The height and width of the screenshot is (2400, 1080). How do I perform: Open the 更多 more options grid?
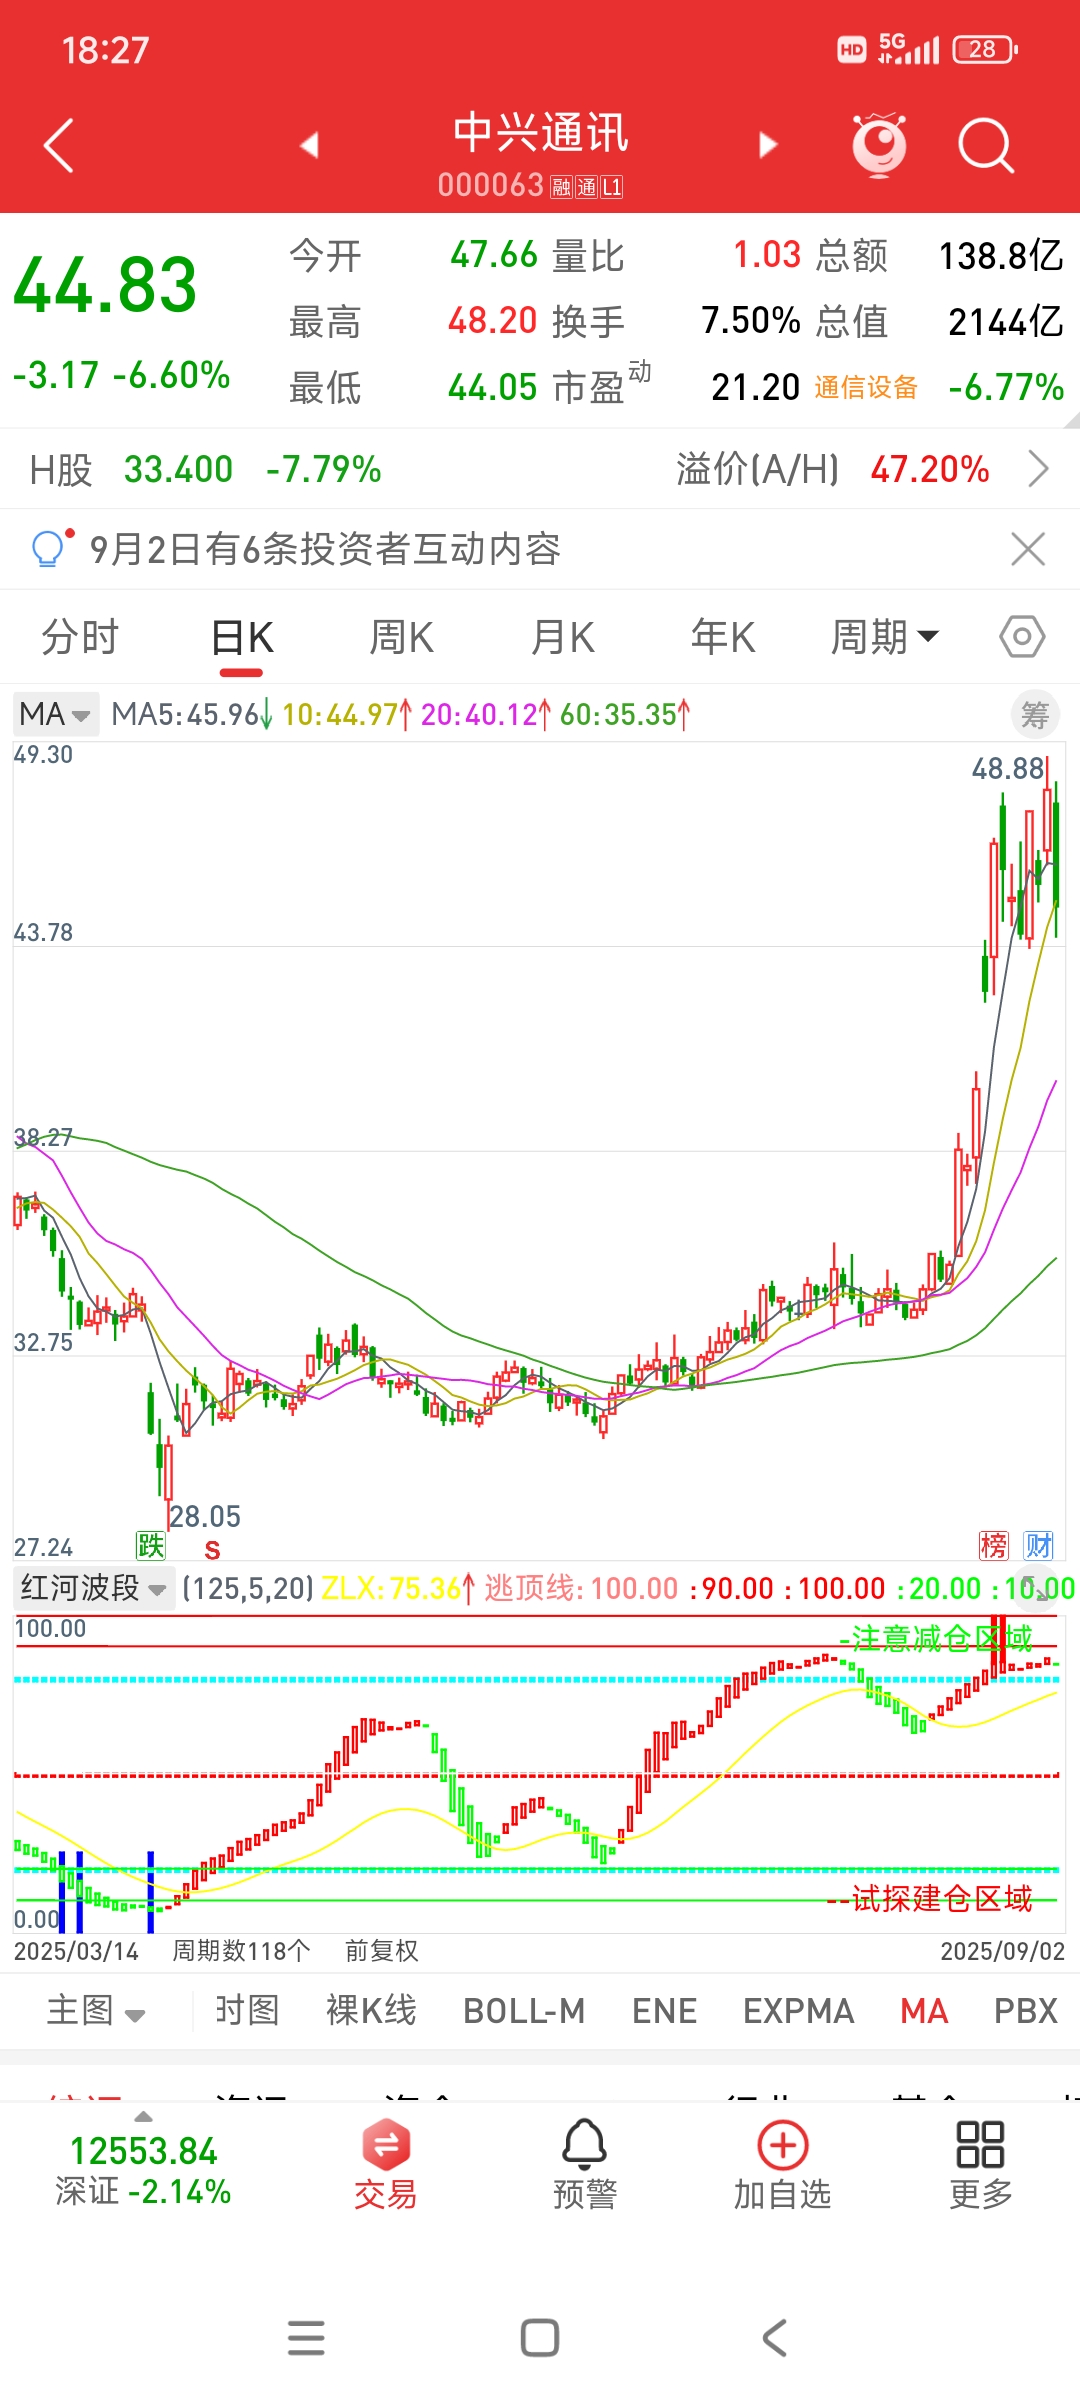click(981, 2165)
